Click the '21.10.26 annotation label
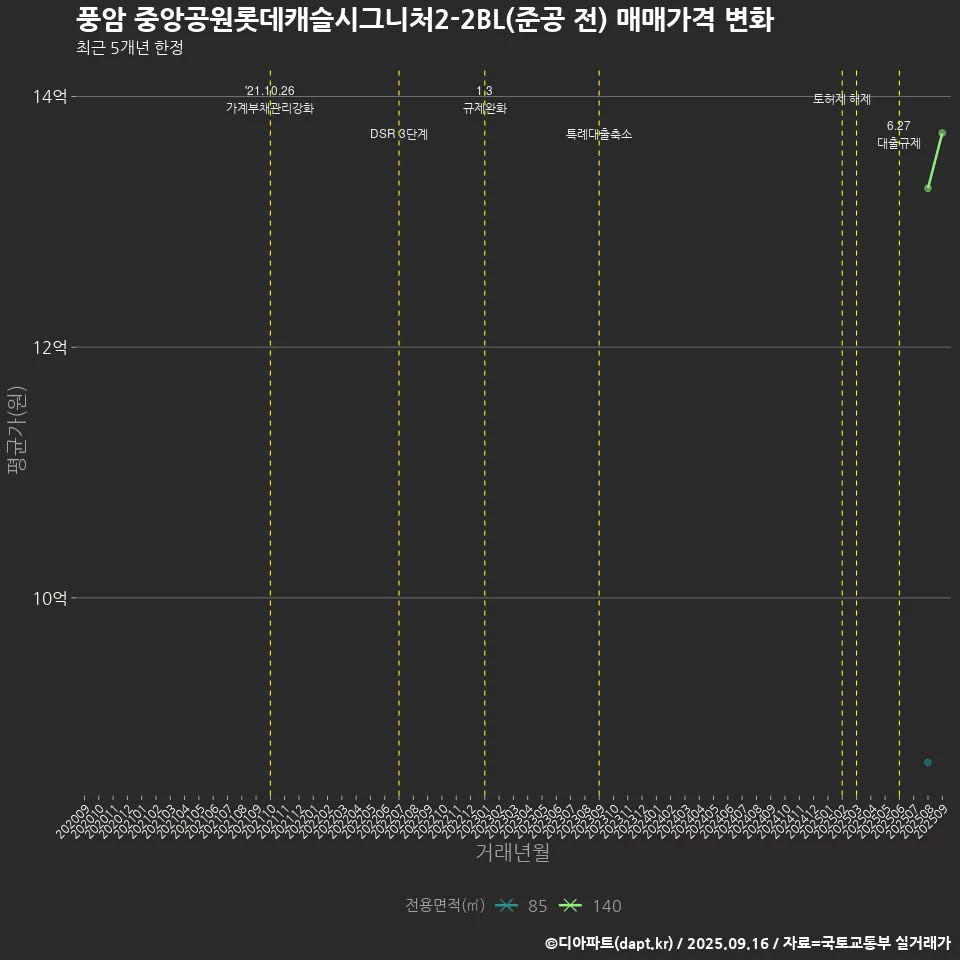The height and width of the screenshot is (960, 960). point(270,91)
